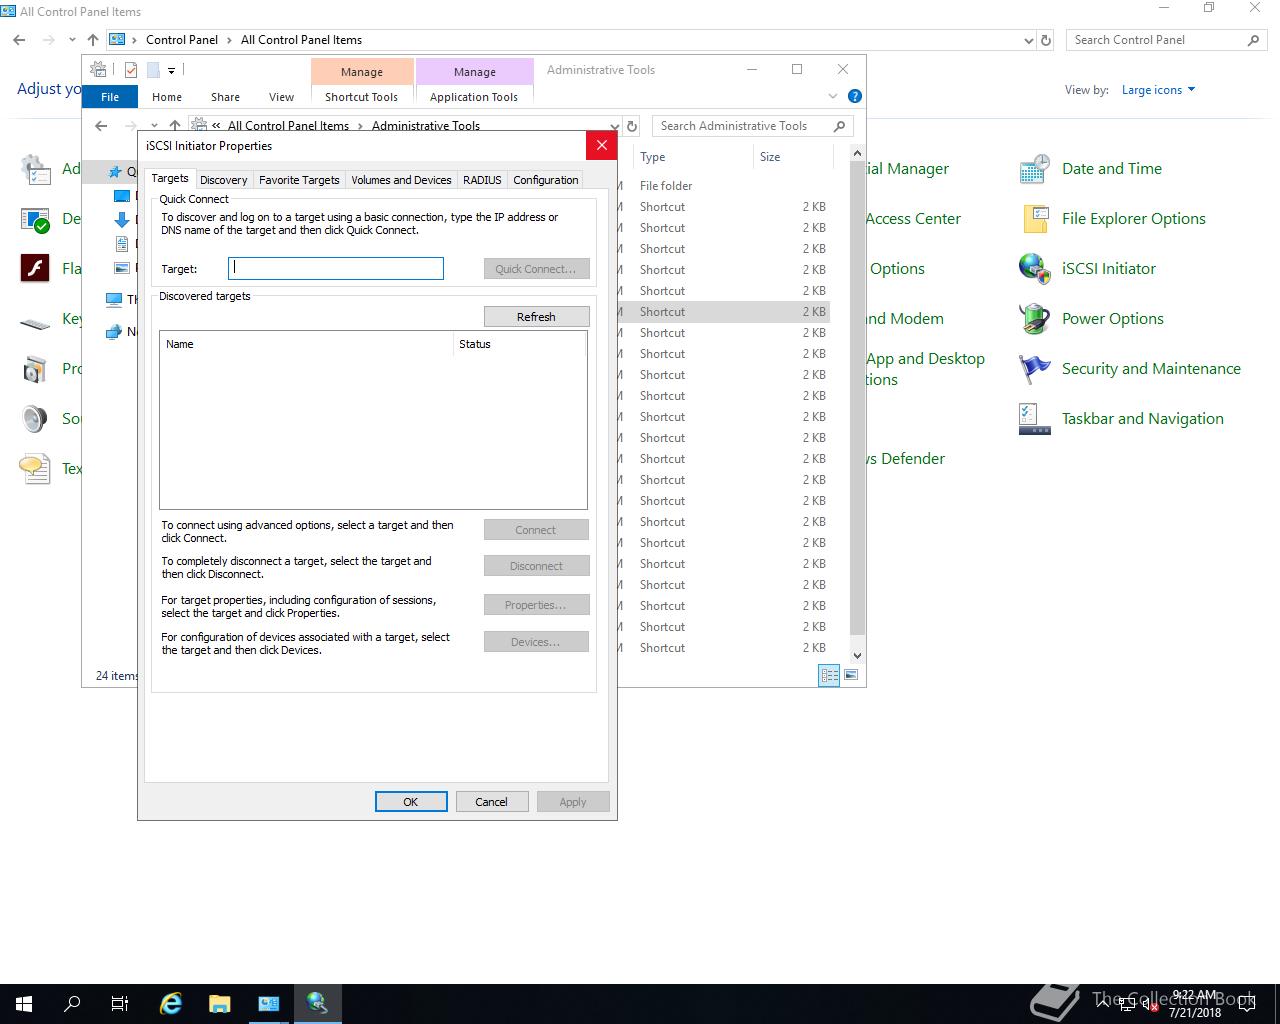Click the Refresh button for discovered targets
The width and height of the screenshot is (1280, 1024).
536,316
